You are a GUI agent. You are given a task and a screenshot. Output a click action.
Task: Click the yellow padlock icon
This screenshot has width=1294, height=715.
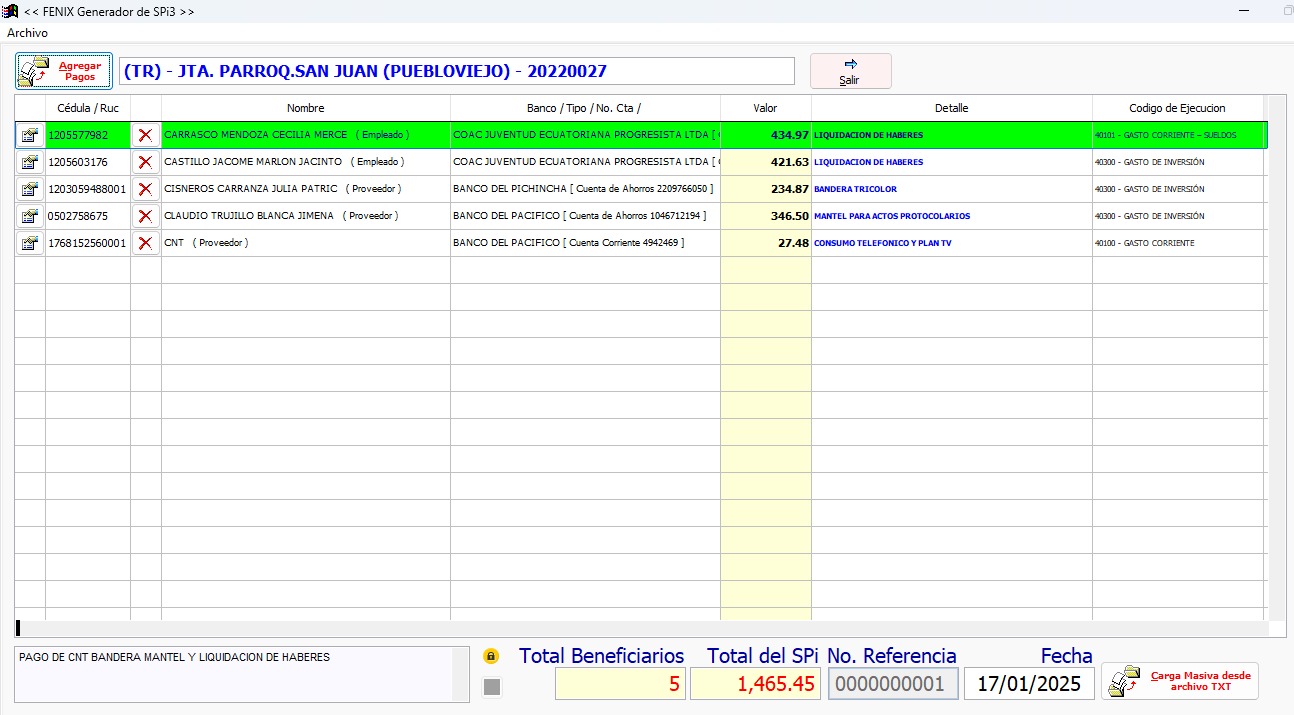tap(491, 657)
